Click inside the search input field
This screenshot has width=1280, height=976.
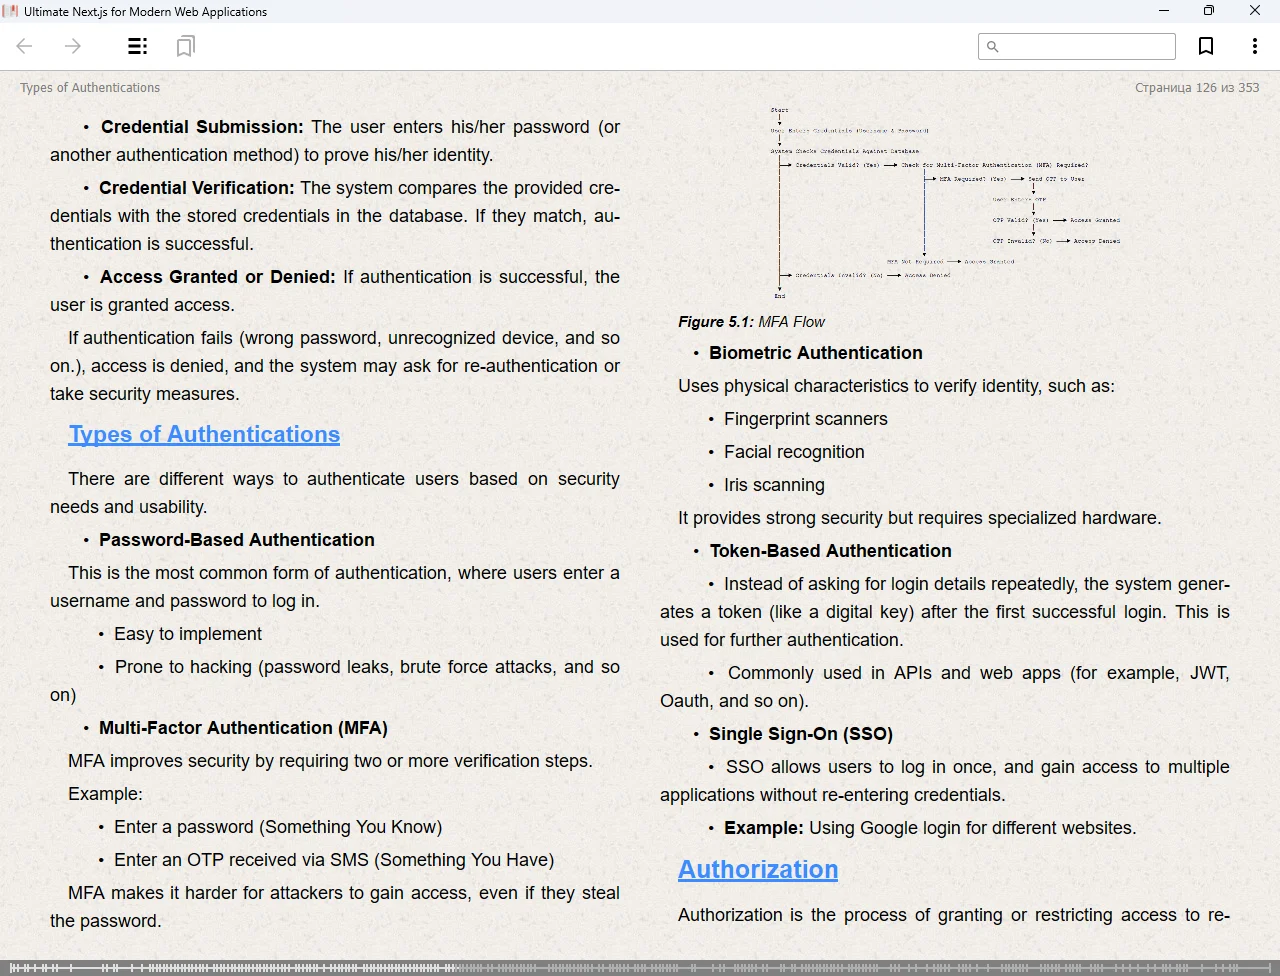(x=1085, y=46)
